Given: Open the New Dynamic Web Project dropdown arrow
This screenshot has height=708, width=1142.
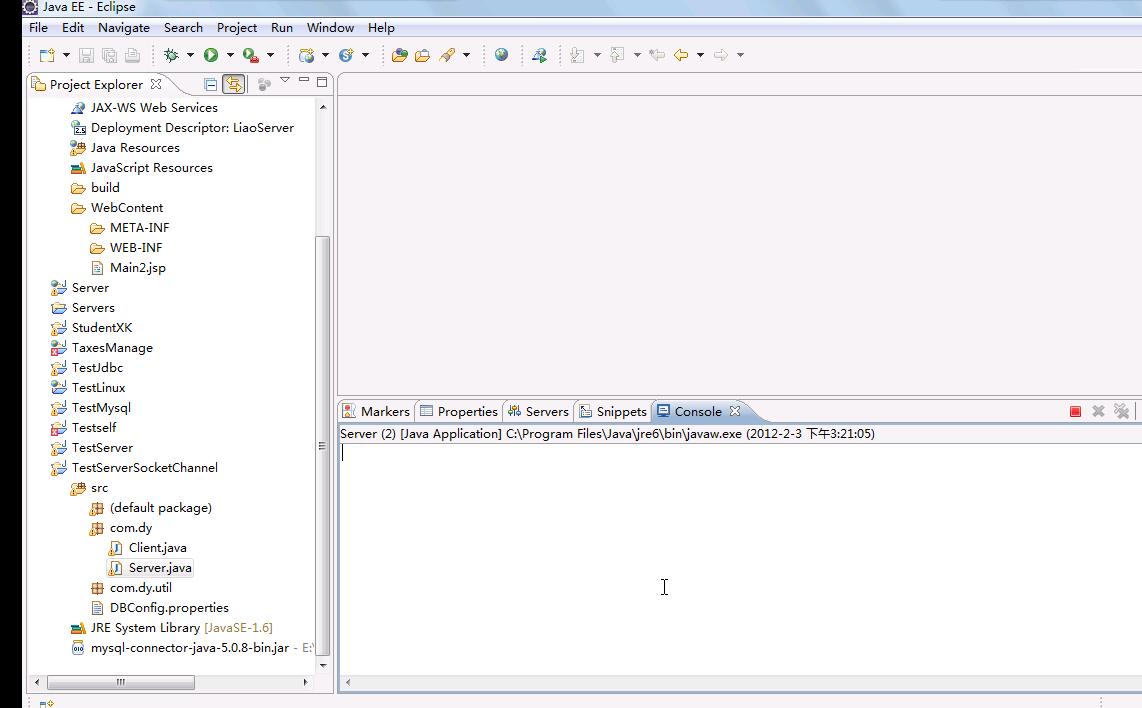Looking at the screenshot, I should [x=326, y=55].
